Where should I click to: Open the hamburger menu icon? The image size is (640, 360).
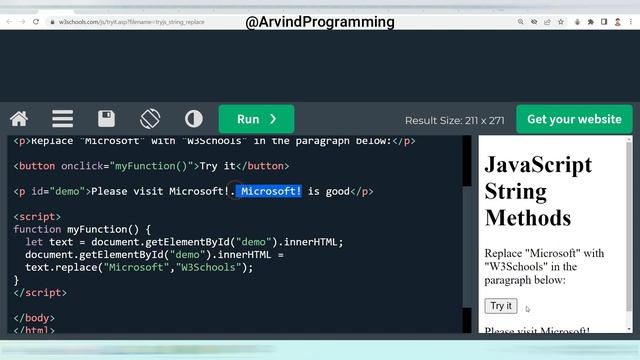[62, 119]
